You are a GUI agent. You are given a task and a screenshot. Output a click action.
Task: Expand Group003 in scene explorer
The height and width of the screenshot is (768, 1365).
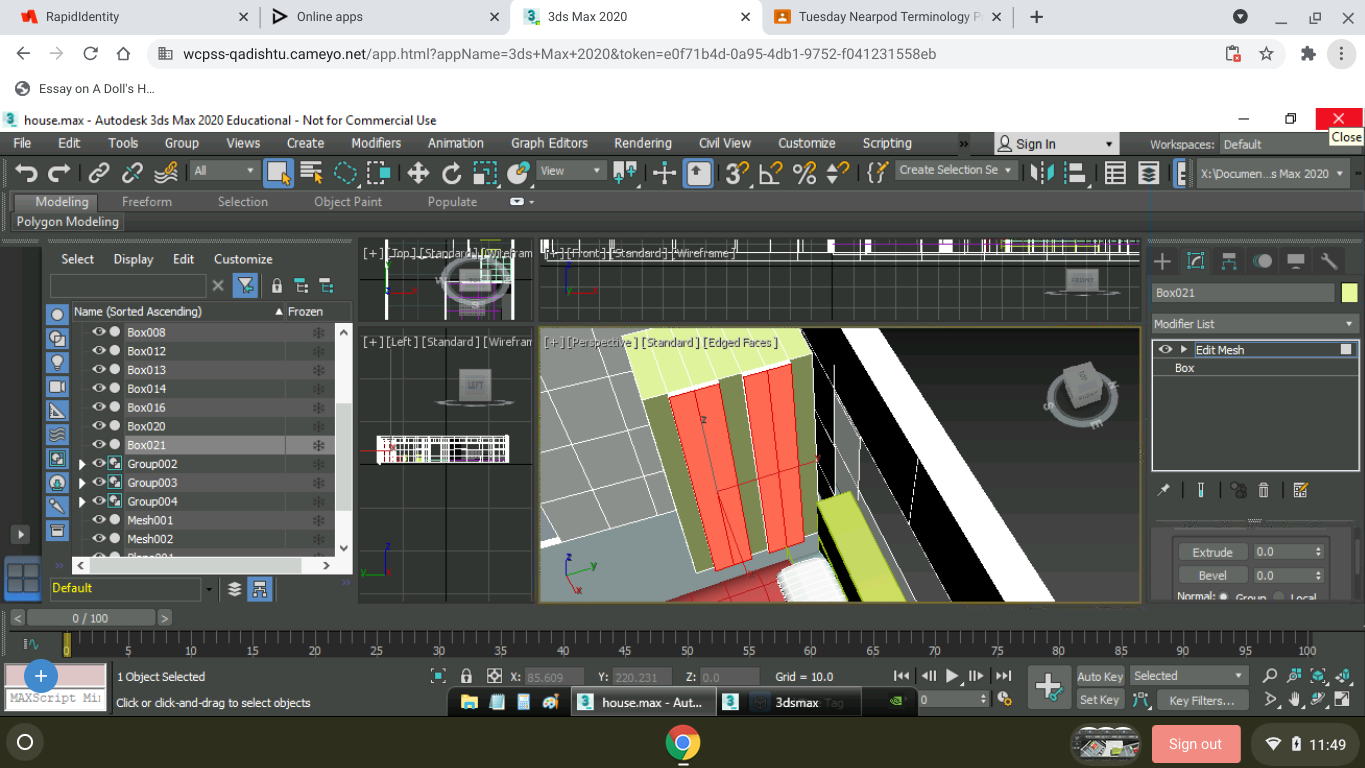(82, 483)
